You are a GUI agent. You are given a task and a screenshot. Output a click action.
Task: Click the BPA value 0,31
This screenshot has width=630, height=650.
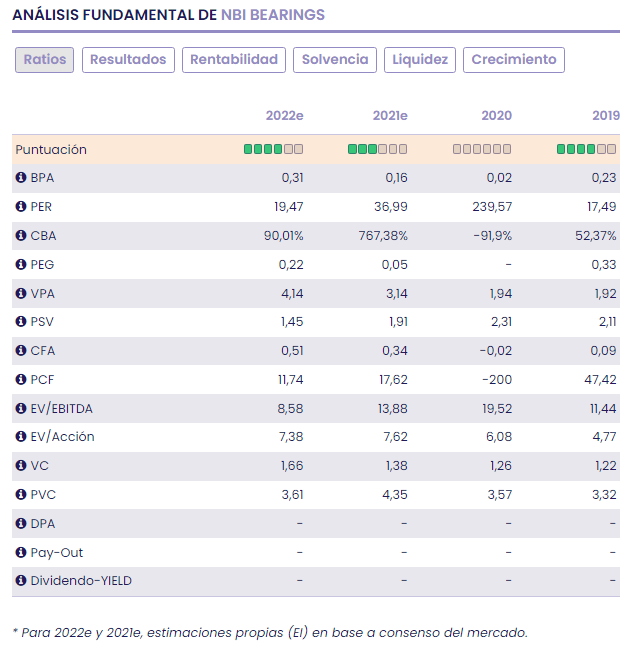coord(293,177)
